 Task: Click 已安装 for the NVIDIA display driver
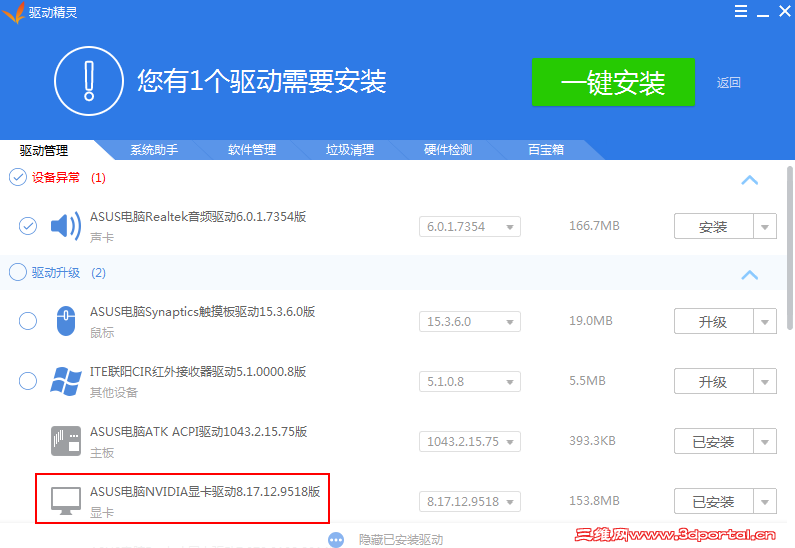[x=713, y=501]
